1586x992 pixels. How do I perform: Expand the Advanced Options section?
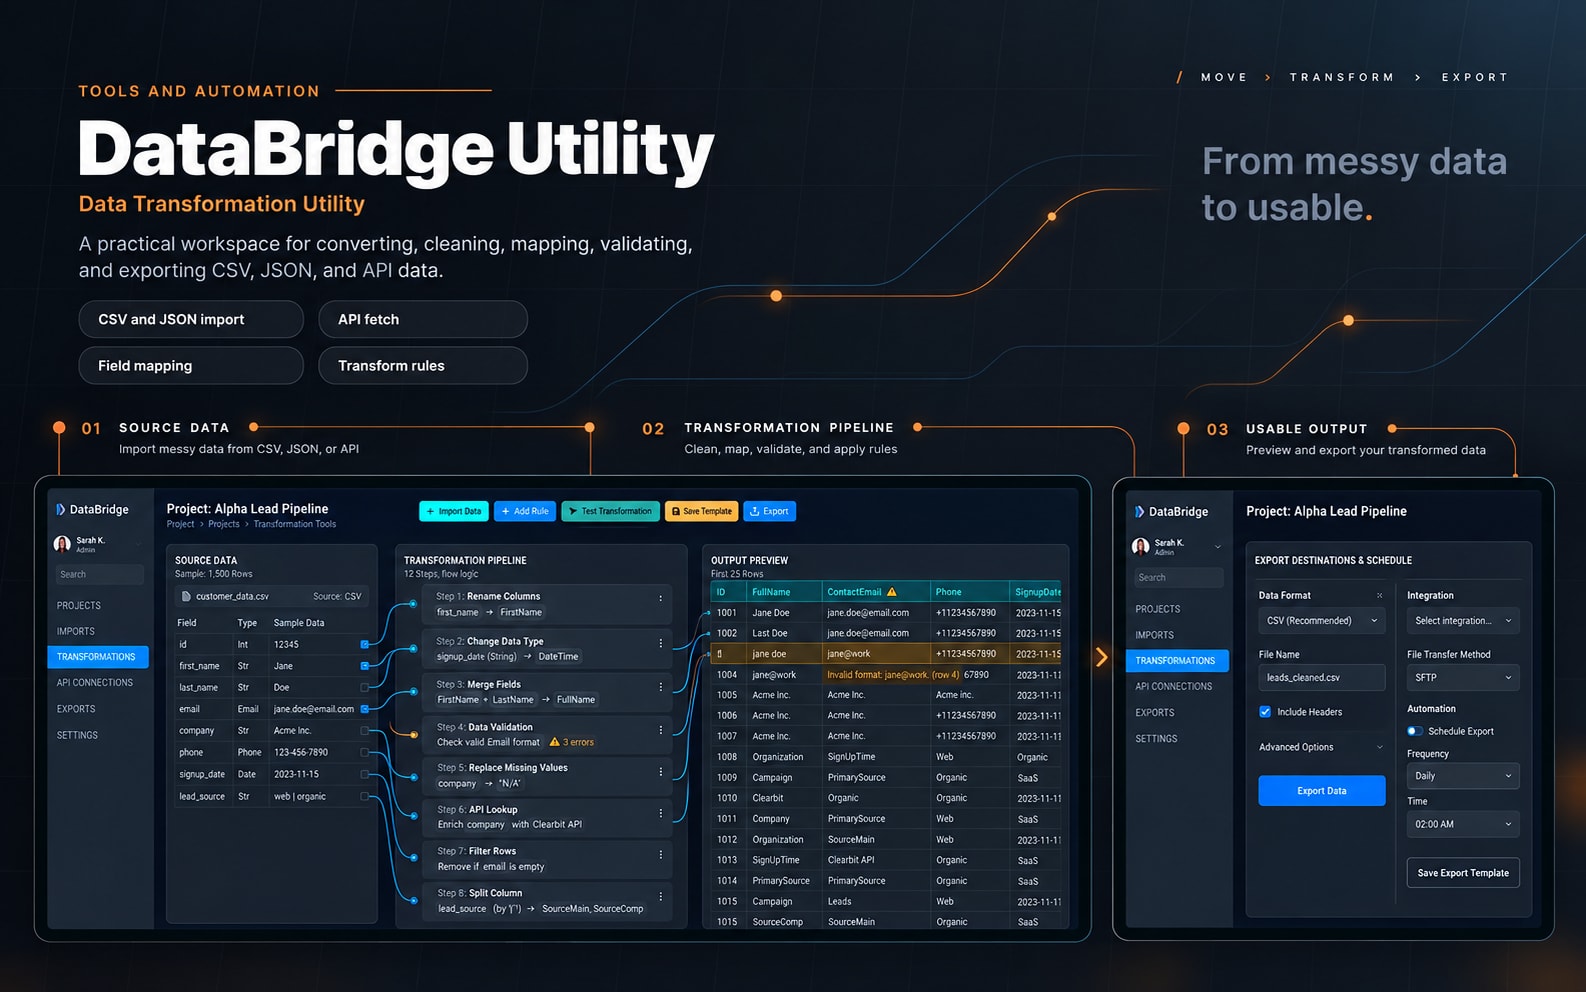[1322, 747]
